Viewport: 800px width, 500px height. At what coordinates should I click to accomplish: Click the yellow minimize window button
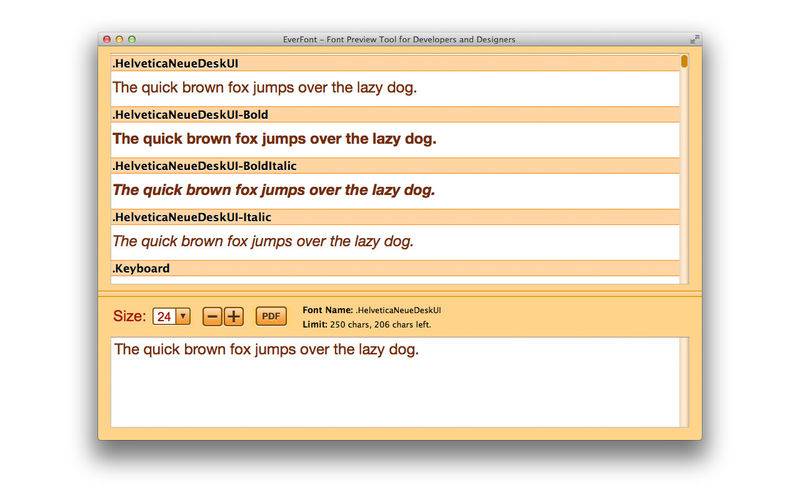(x=119, y=39)
